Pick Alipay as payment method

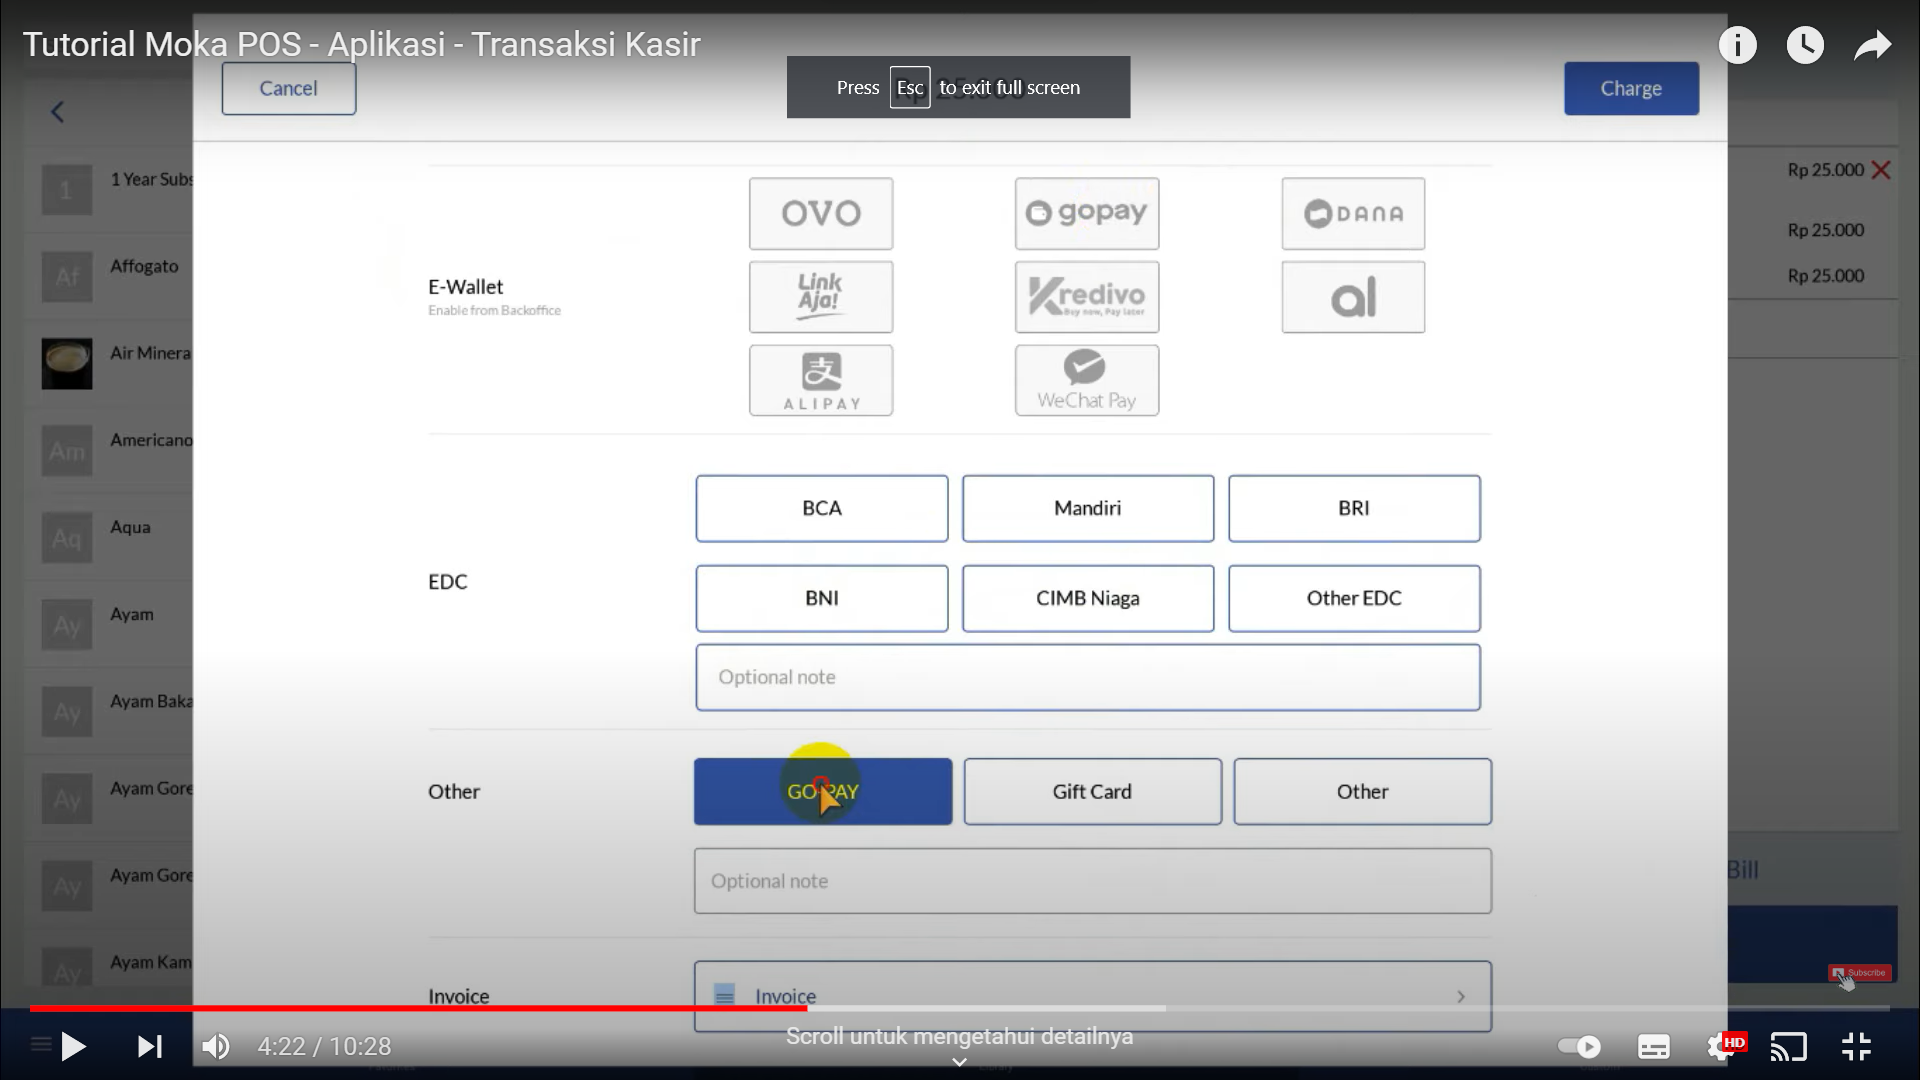pos(820,380)
